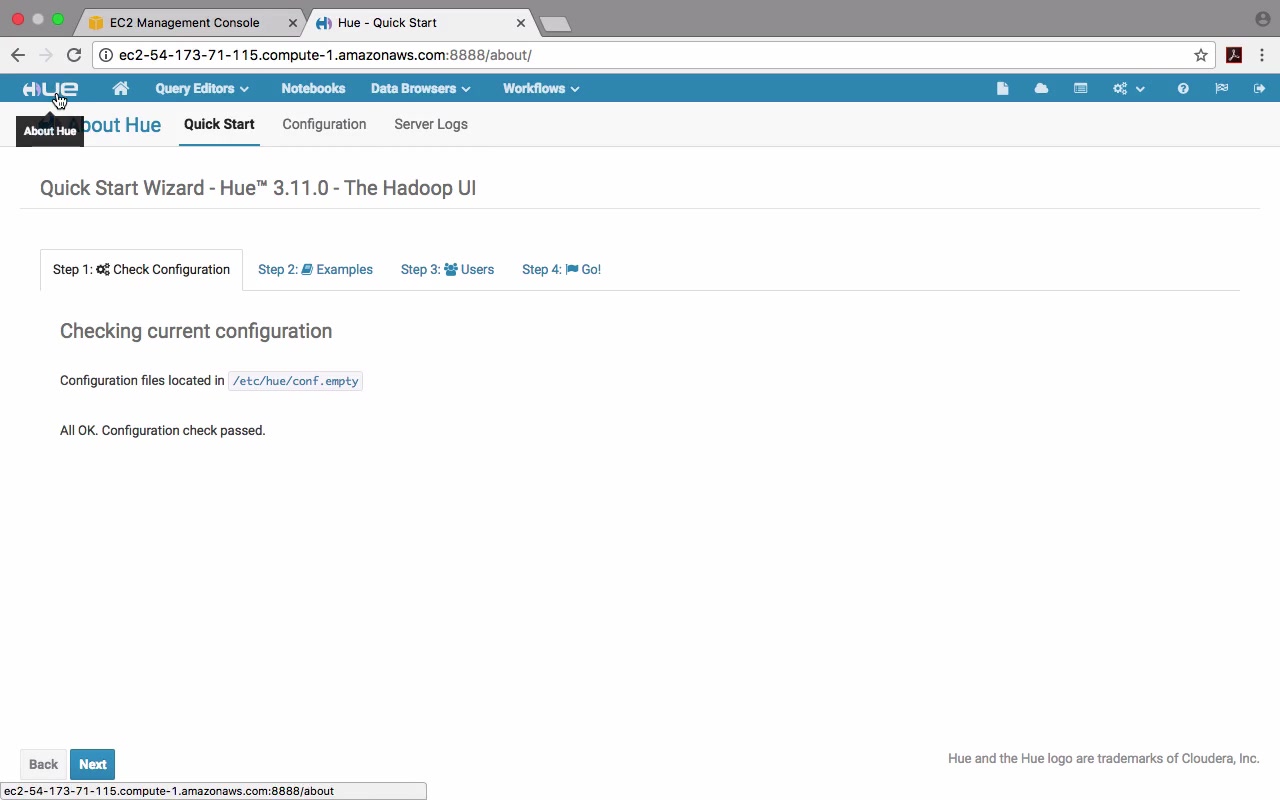Open Notebooks from the navbar
Screen dimensions: 1280x800
click(x=313, y=89)
